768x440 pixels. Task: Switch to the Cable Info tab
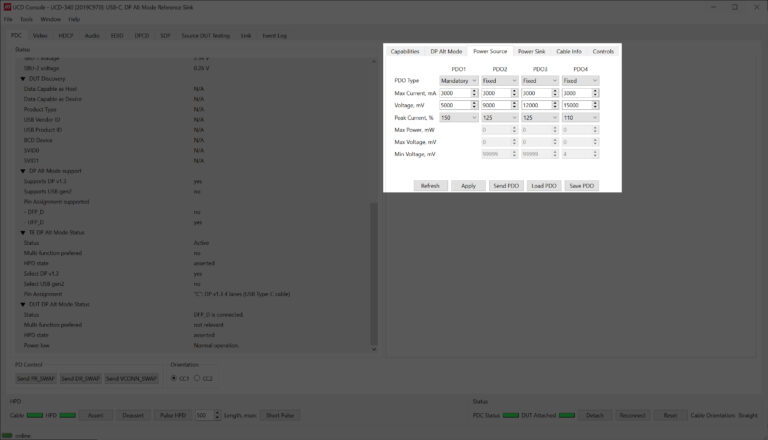pos(569,51)
